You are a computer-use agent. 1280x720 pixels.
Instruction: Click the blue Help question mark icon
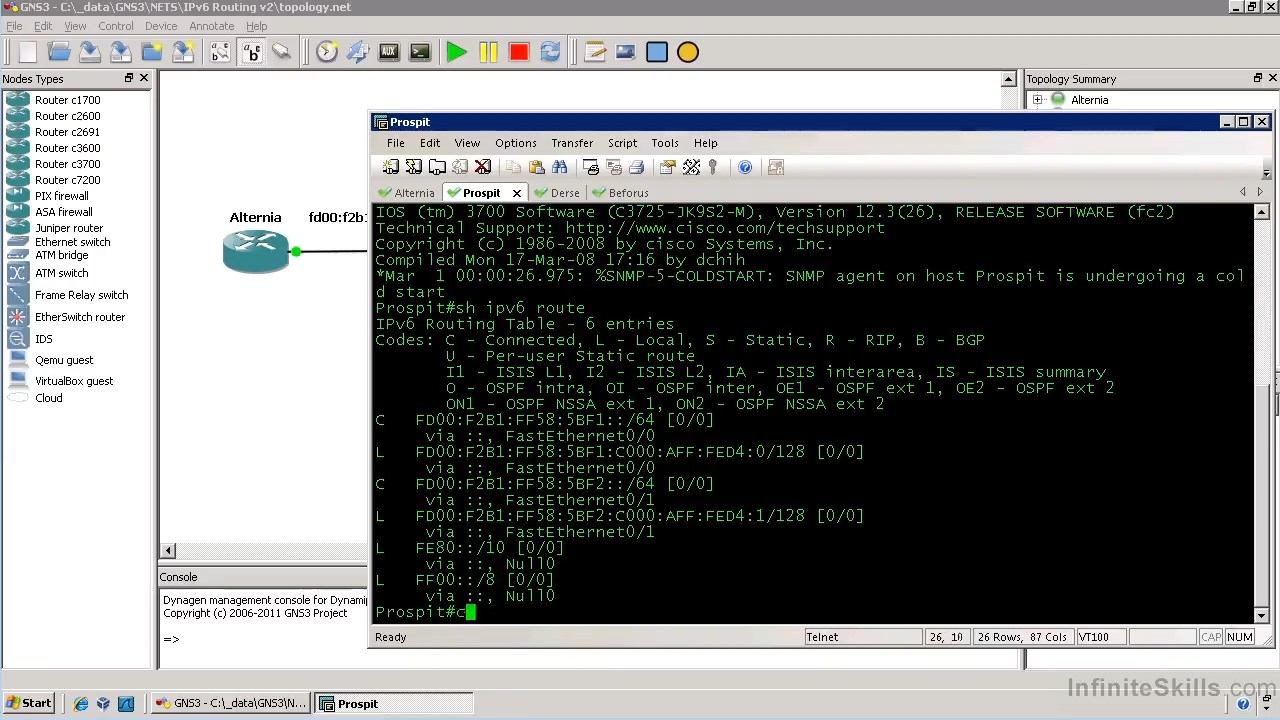coord(745,167)
